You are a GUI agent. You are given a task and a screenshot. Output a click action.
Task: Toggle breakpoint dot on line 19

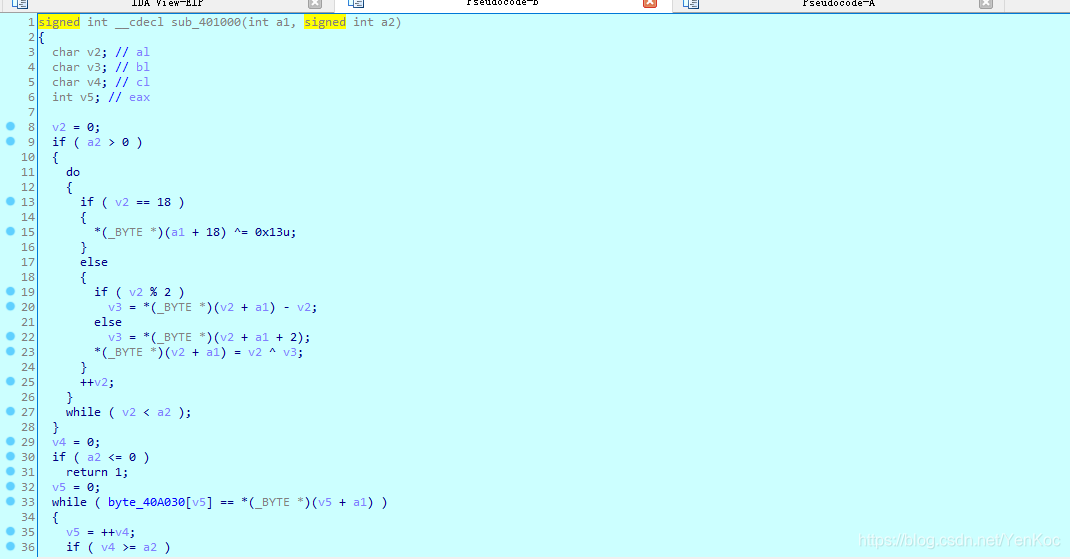coord(10,291)
